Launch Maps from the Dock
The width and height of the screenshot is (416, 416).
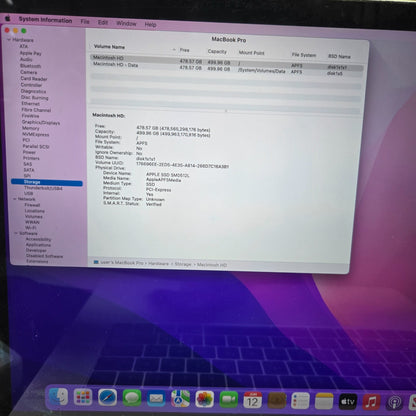coord(180,399)
